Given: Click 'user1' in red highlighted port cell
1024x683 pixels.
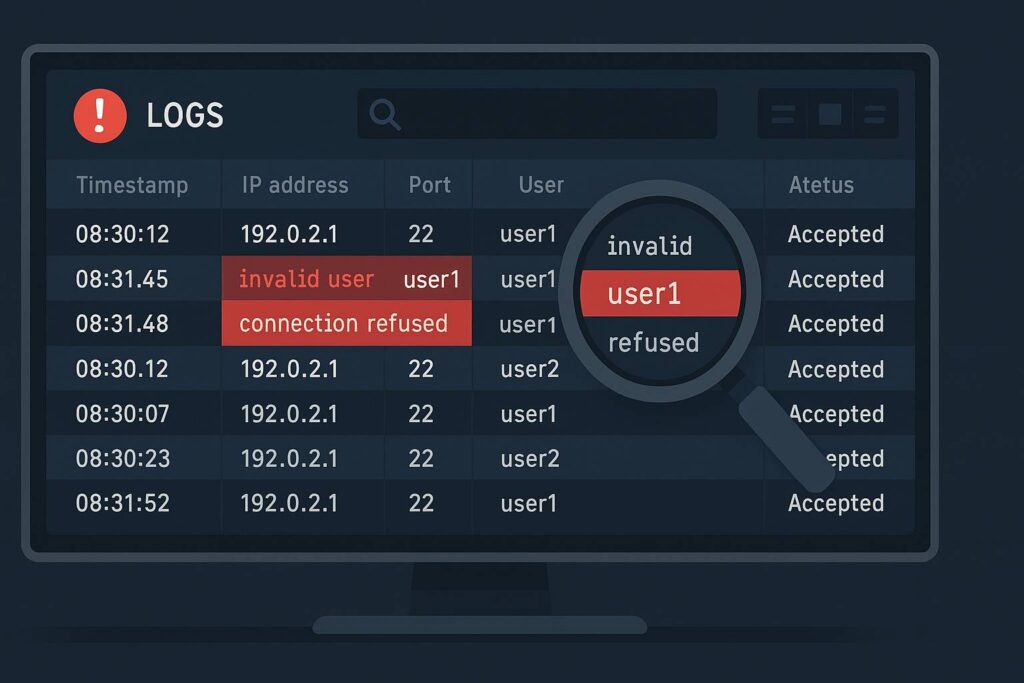Looking at the screenshot, I should coord(432,279).
